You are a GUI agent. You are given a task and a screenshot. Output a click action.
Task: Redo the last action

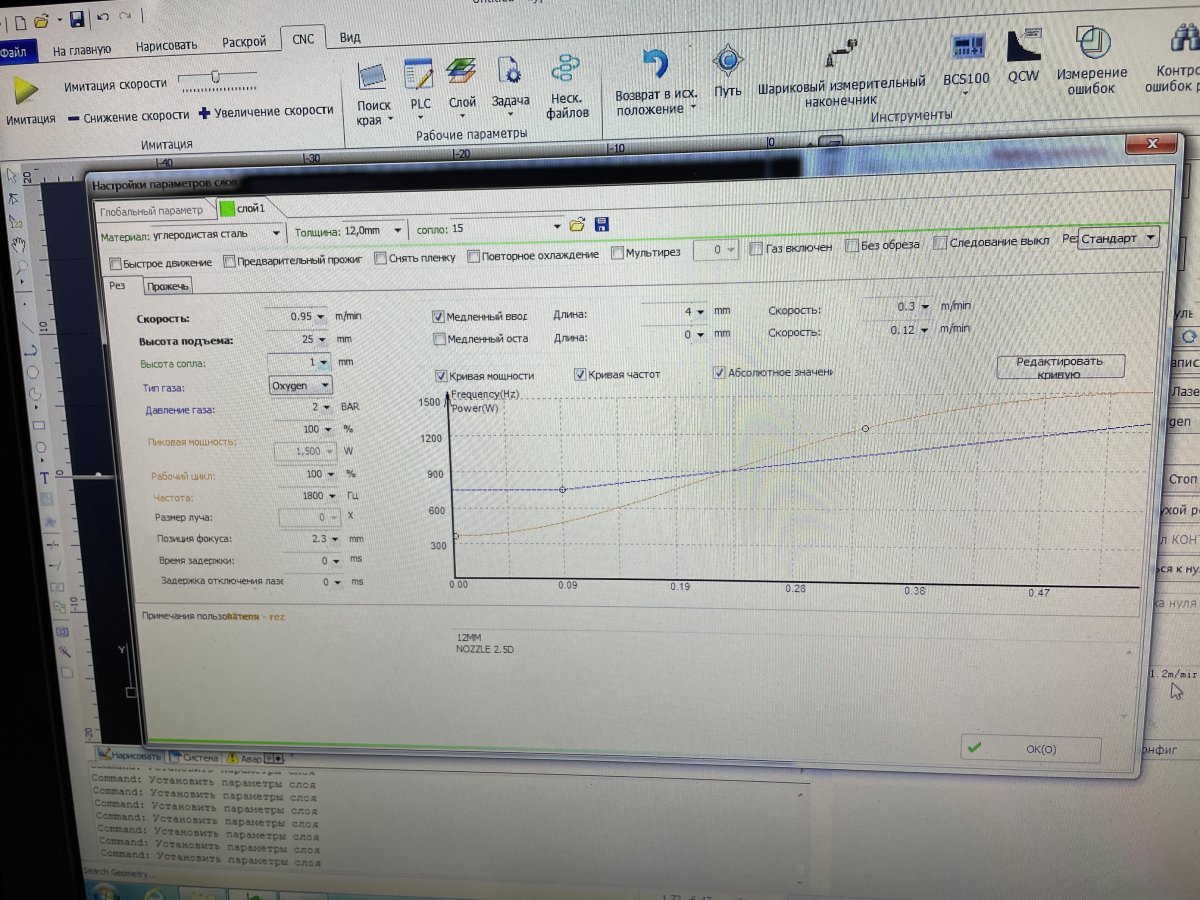(124, 16)
